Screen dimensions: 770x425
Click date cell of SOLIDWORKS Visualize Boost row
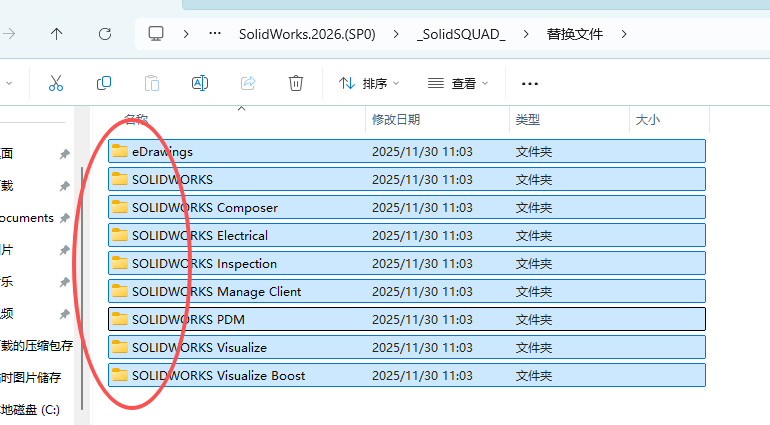click(x=422, y=375)
